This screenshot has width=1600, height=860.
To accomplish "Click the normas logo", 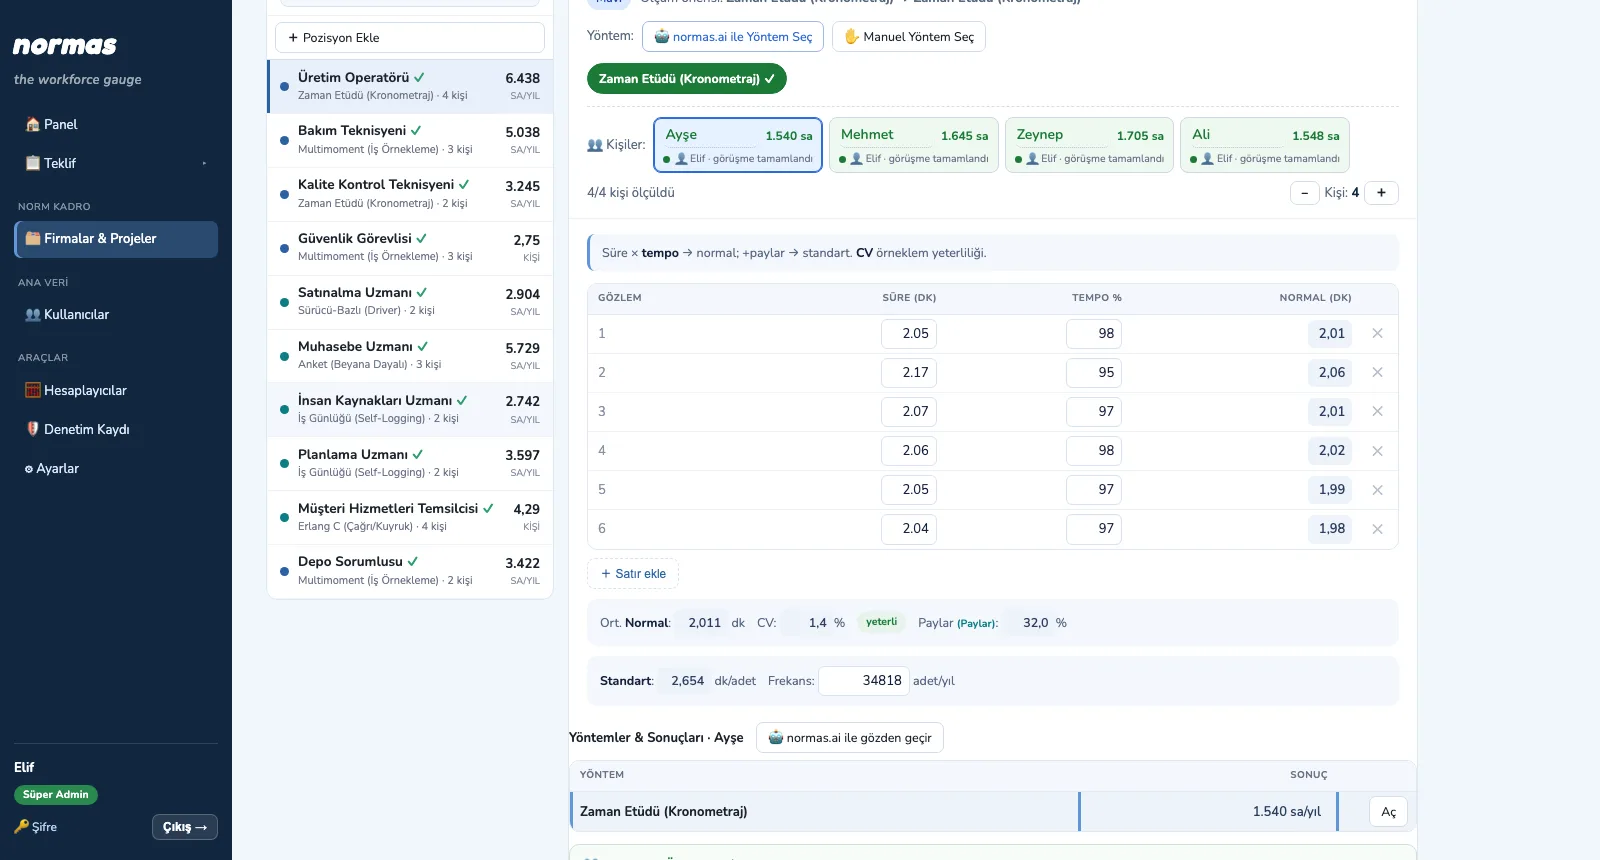I will [x=65, y=46].
